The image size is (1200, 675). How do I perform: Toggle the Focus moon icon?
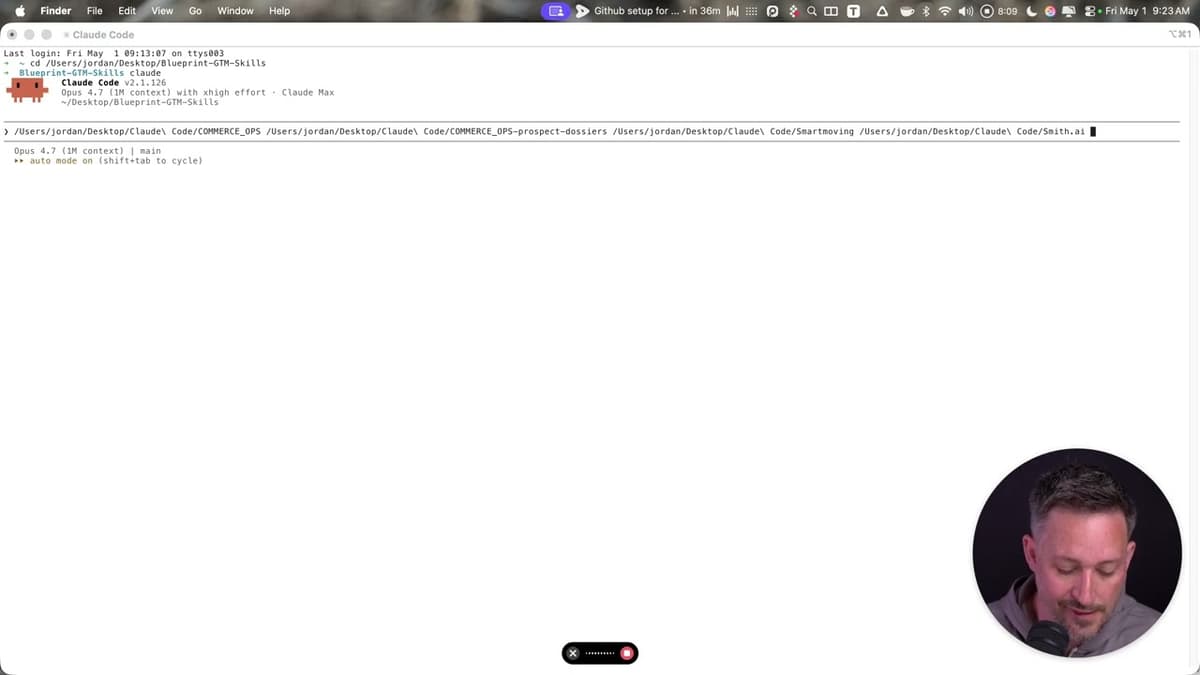tap(1032, 11)
